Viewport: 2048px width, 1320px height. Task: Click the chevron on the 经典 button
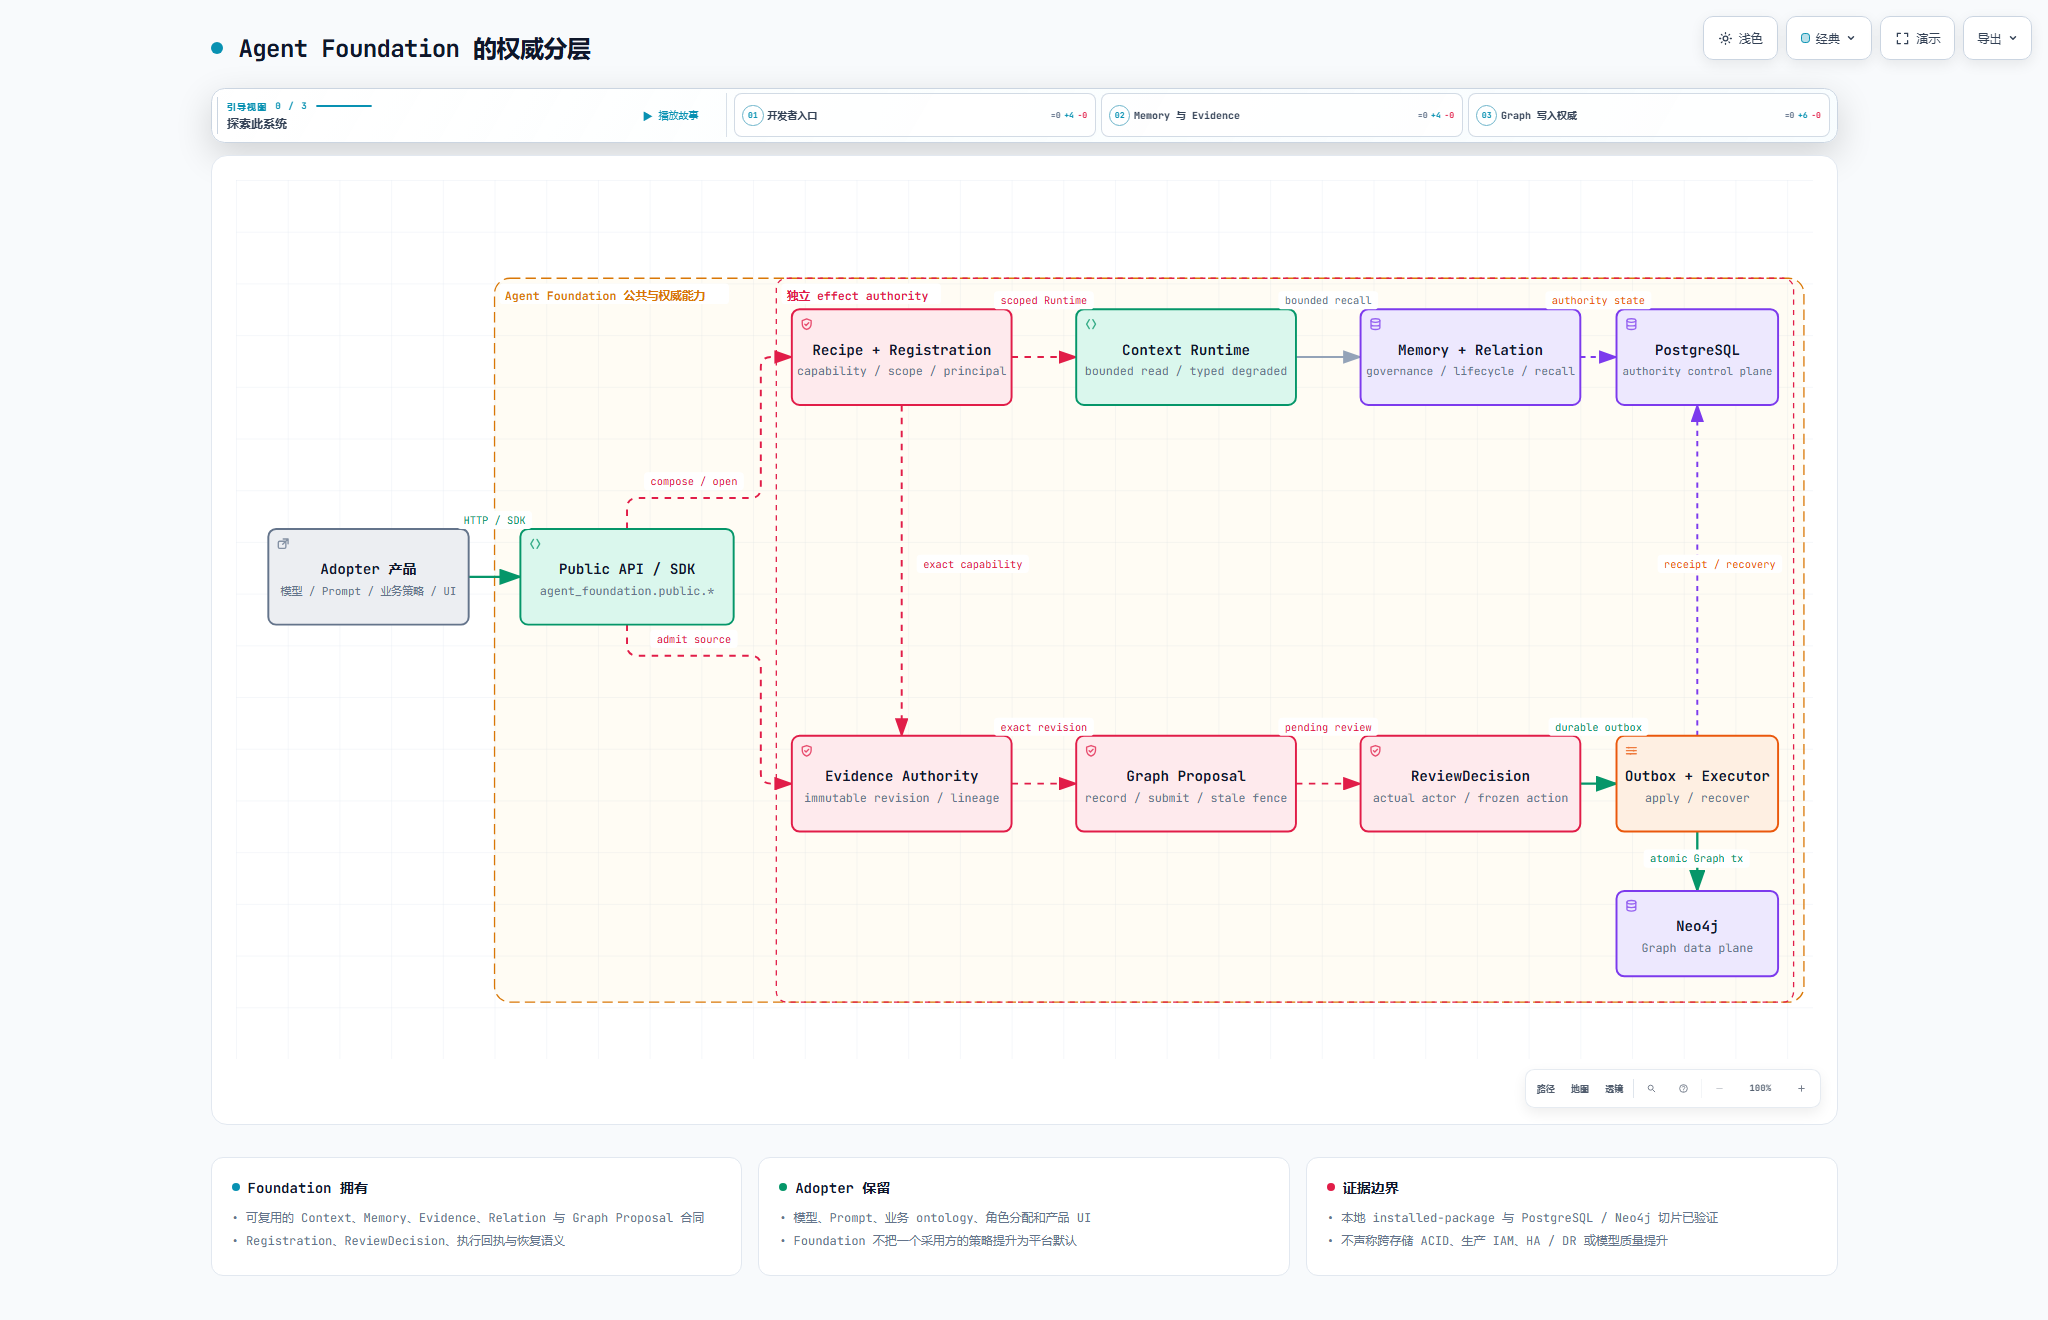tap(1851, 39)
